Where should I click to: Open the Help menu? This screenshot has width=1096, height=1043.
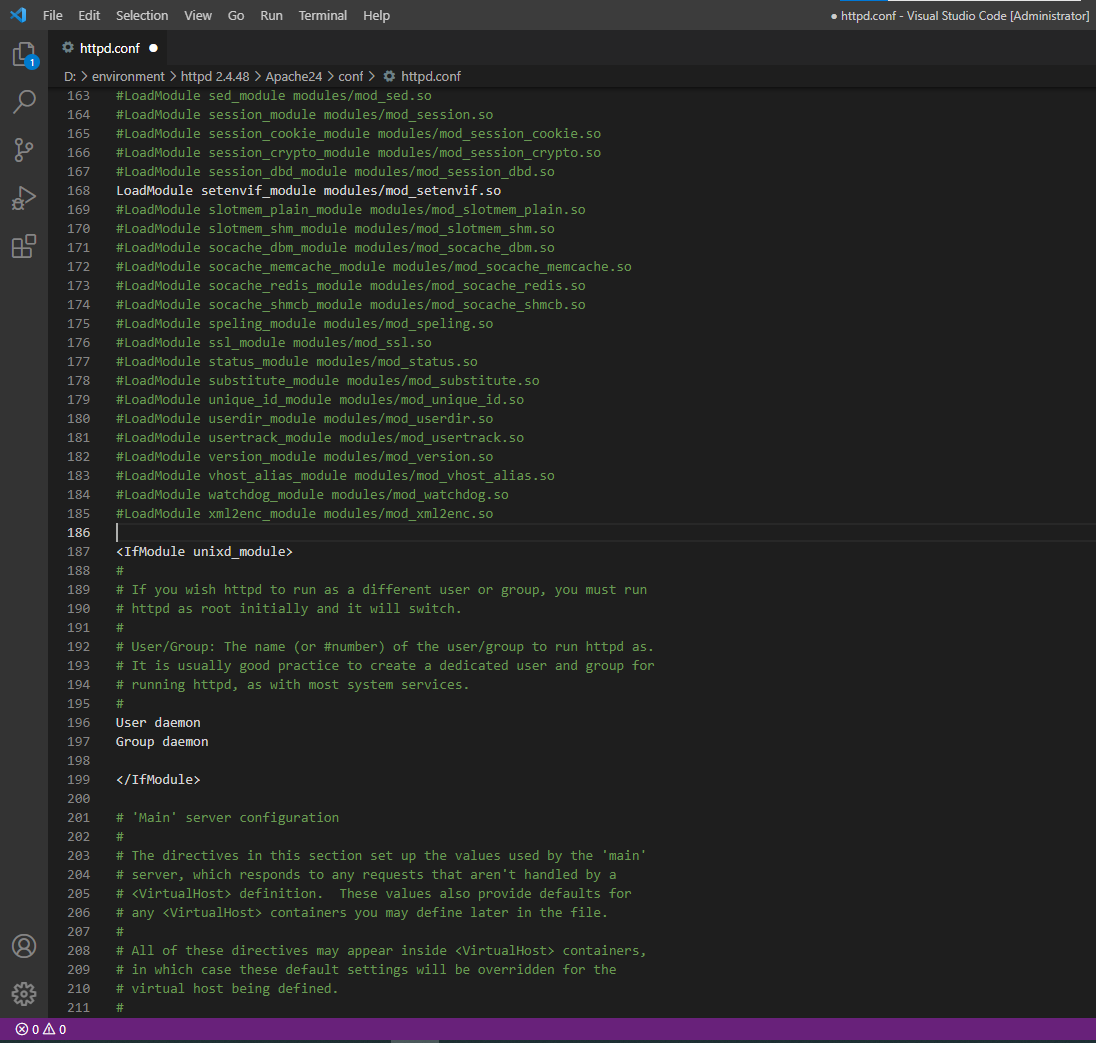pyautogui.click(x=376, y=15)
